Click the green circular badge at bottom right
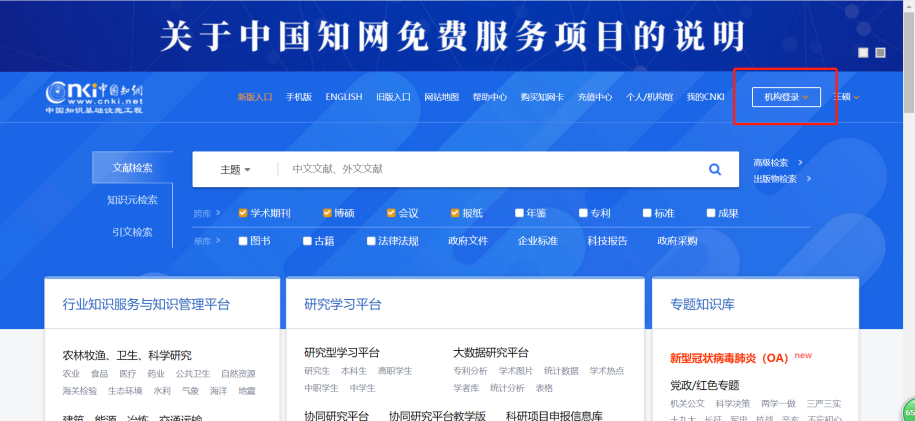 pyautogui.click(x=909, y=411)
